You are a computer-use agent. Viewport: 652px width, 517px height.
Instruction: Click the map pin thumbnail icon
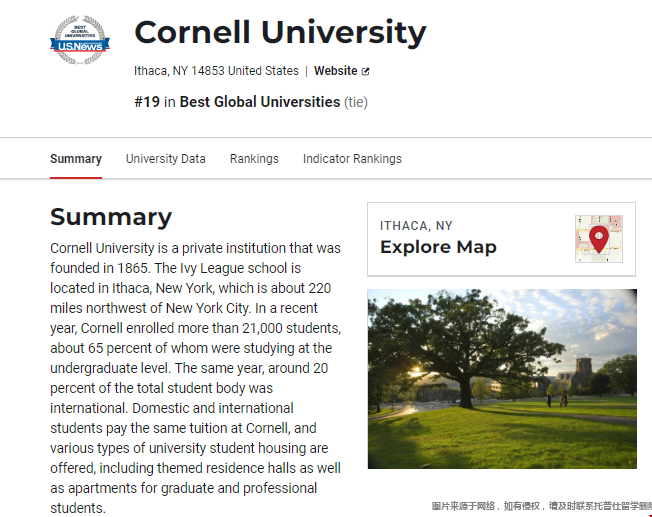(599, 239)
